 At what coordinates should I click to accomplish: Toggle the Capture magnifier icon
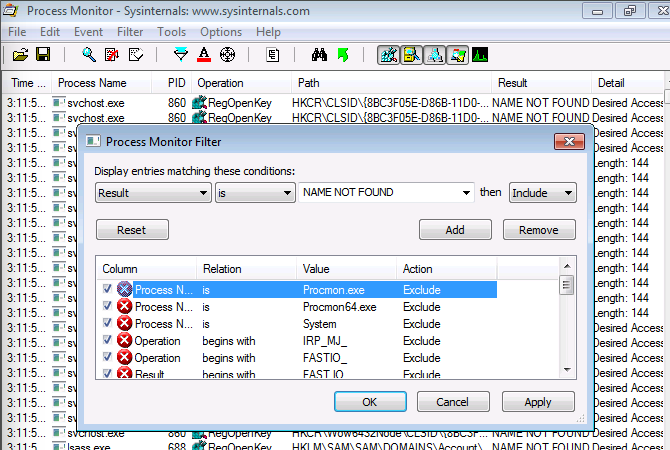tap(89, 55)
